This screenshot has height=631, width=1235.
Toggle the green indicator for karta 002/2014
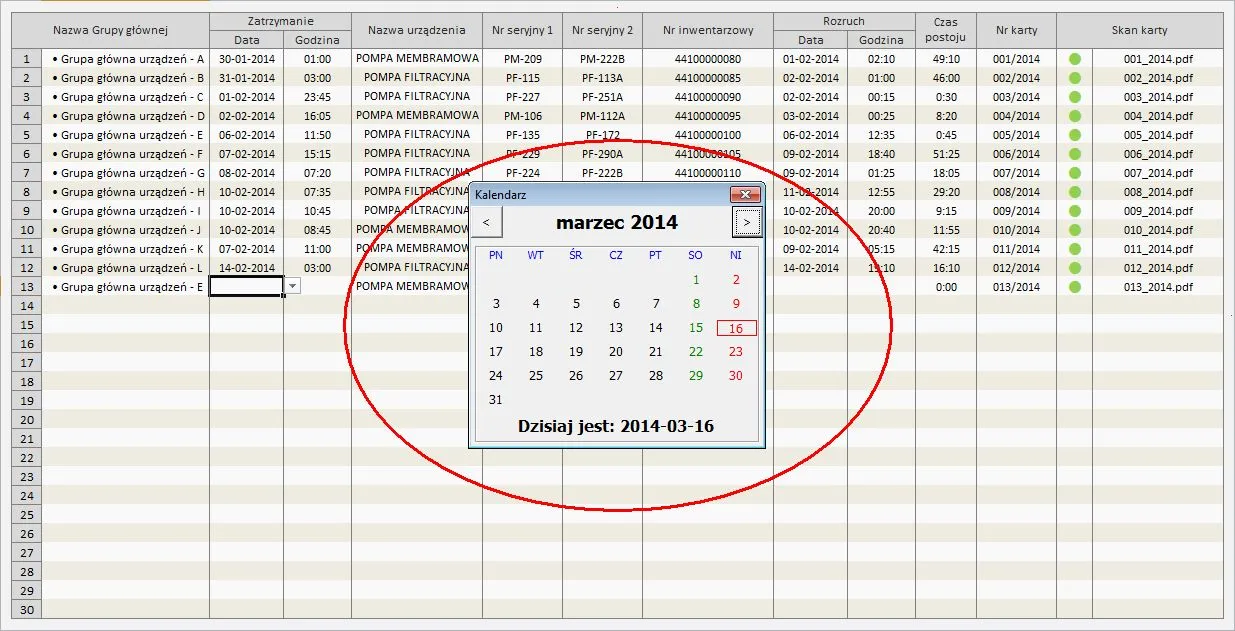[1074, 78]
